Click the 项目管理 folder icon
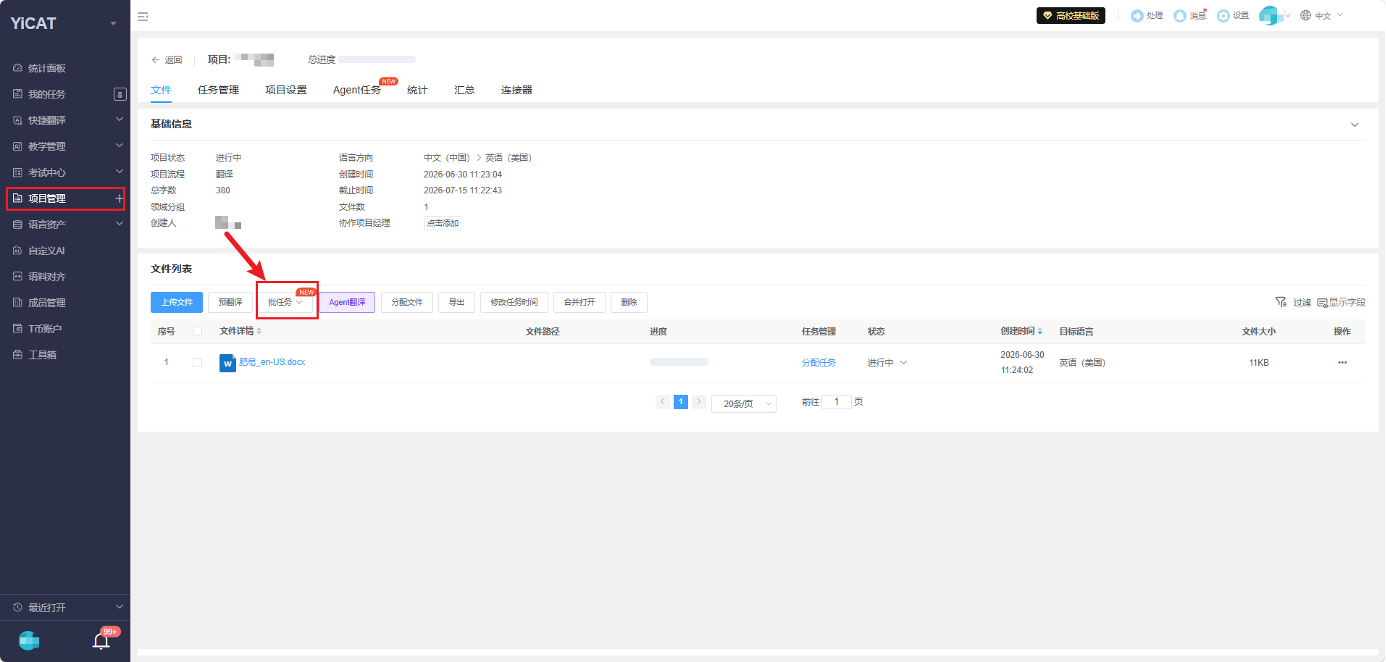This screenshot has height=662, width=1386. (x=17, y=199)
